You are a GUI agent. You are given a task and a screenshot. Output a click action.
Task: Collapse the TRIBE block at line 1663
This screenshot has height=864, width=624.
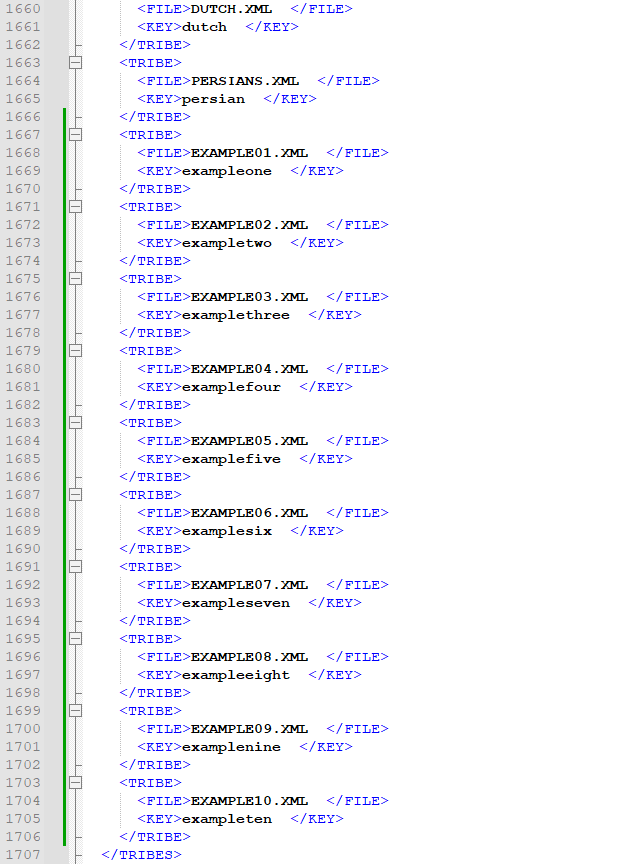point(76,63)
